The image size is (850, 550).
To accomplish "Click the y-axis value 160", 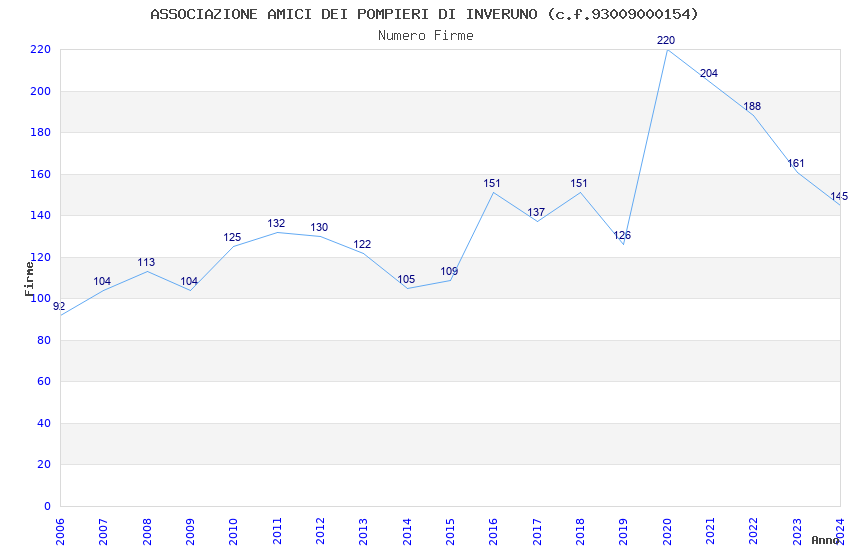I will [41, 174].
